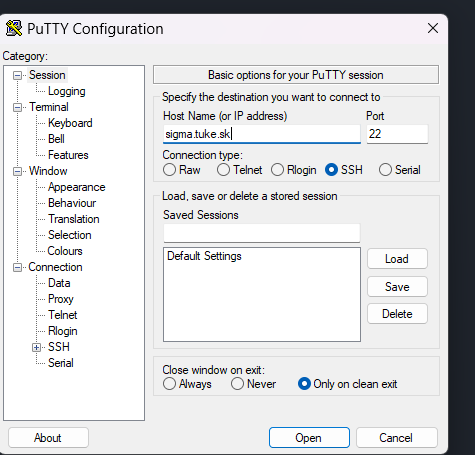475x455 pixels.
Task: Select Rlogin connection type radio button
Action: pos(277,170)
